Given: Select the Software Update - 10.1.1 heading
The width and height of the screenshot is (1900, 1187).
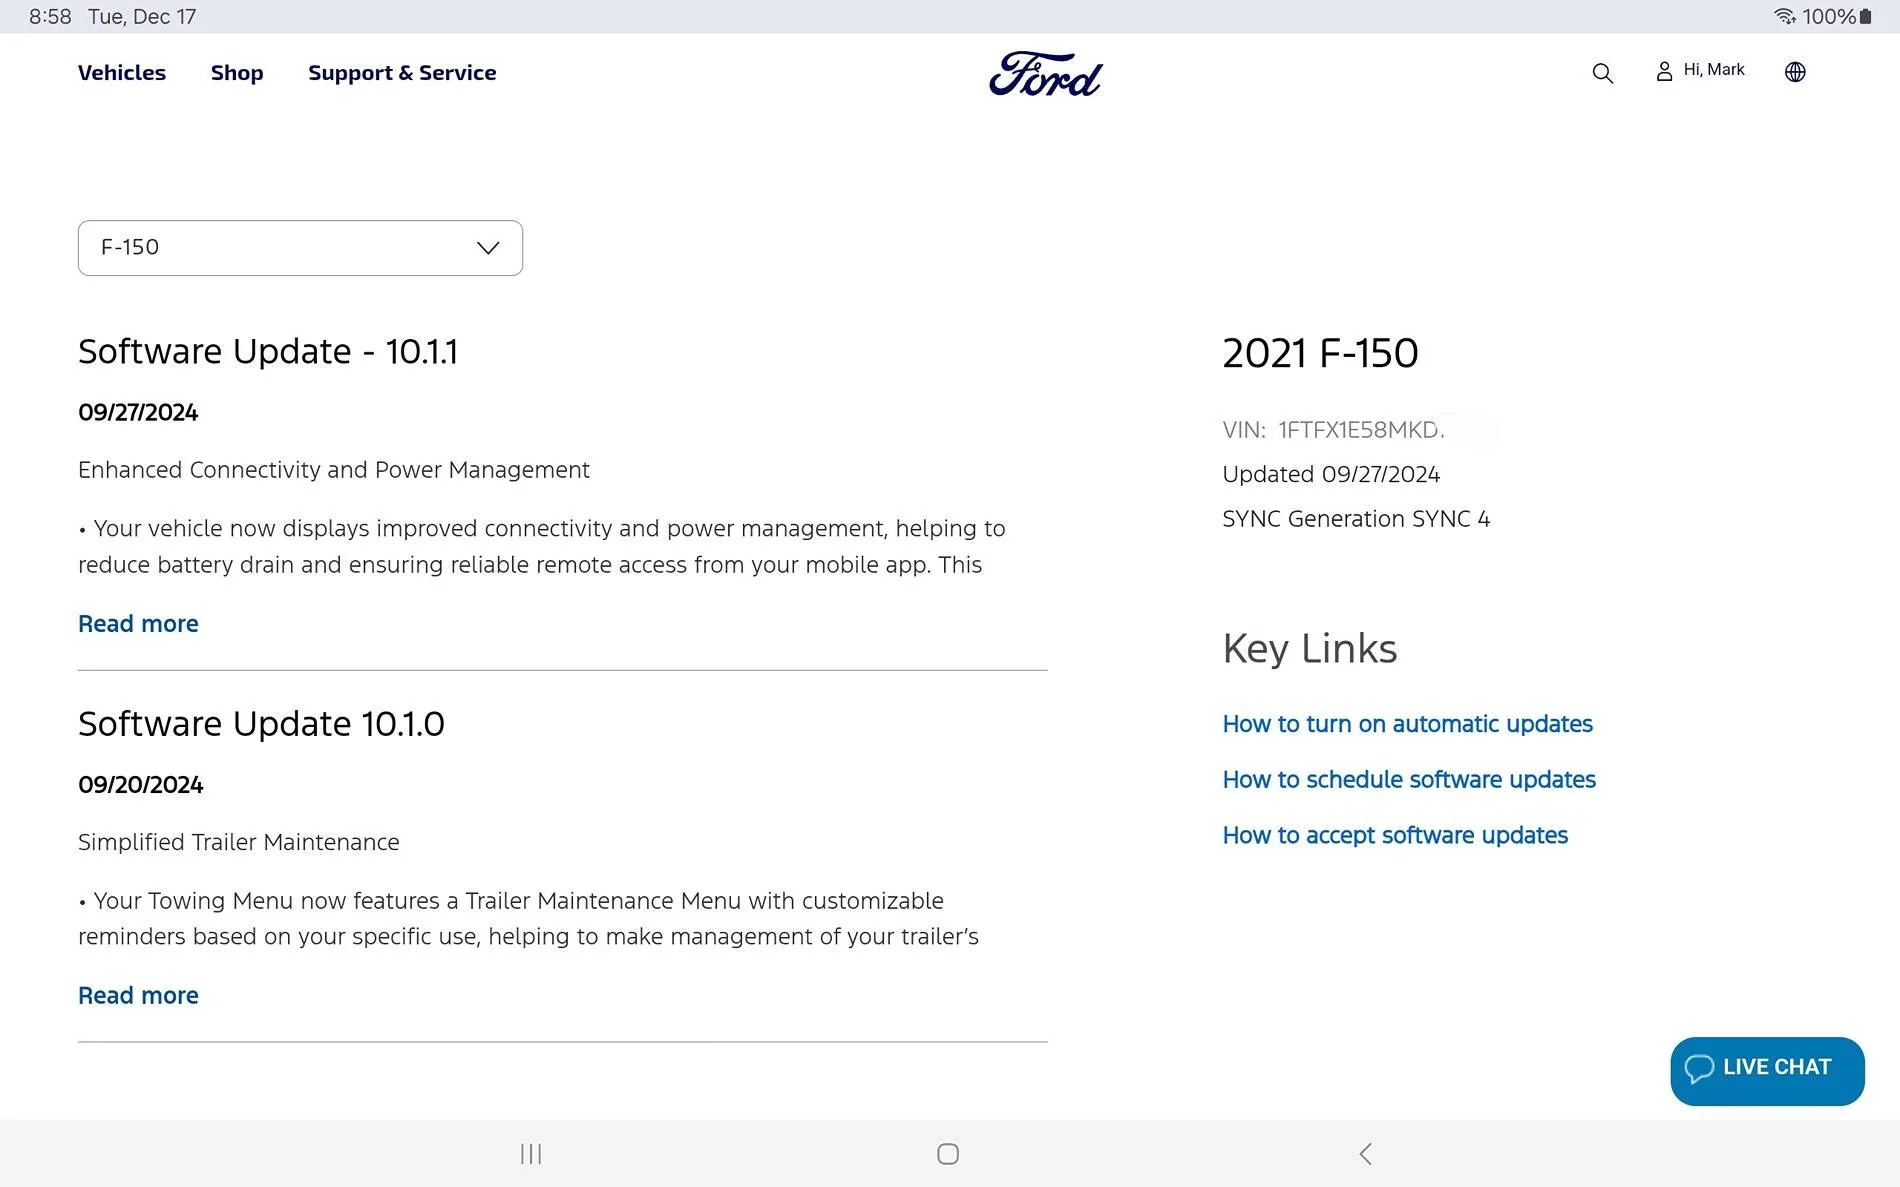Looking at the screenshot, I should click(x=268, y=352).
